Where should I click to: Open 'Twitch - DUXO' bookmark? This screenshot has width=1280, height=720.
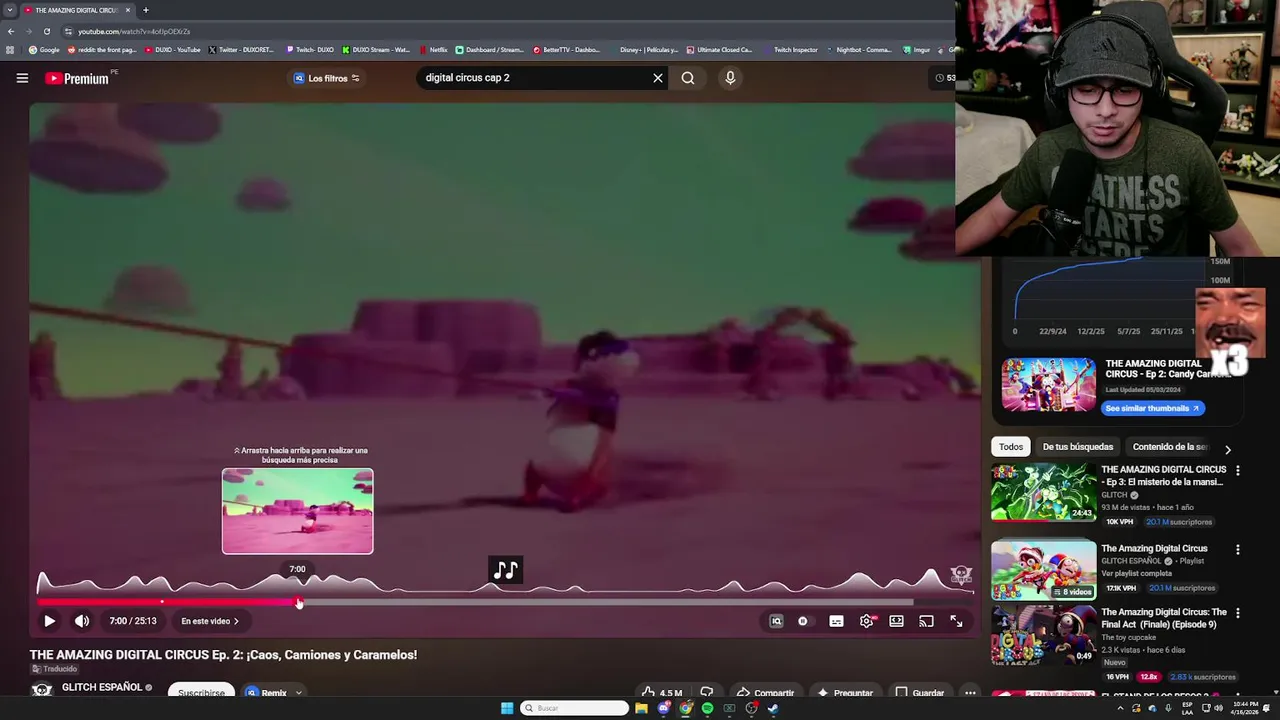point(310,49)
